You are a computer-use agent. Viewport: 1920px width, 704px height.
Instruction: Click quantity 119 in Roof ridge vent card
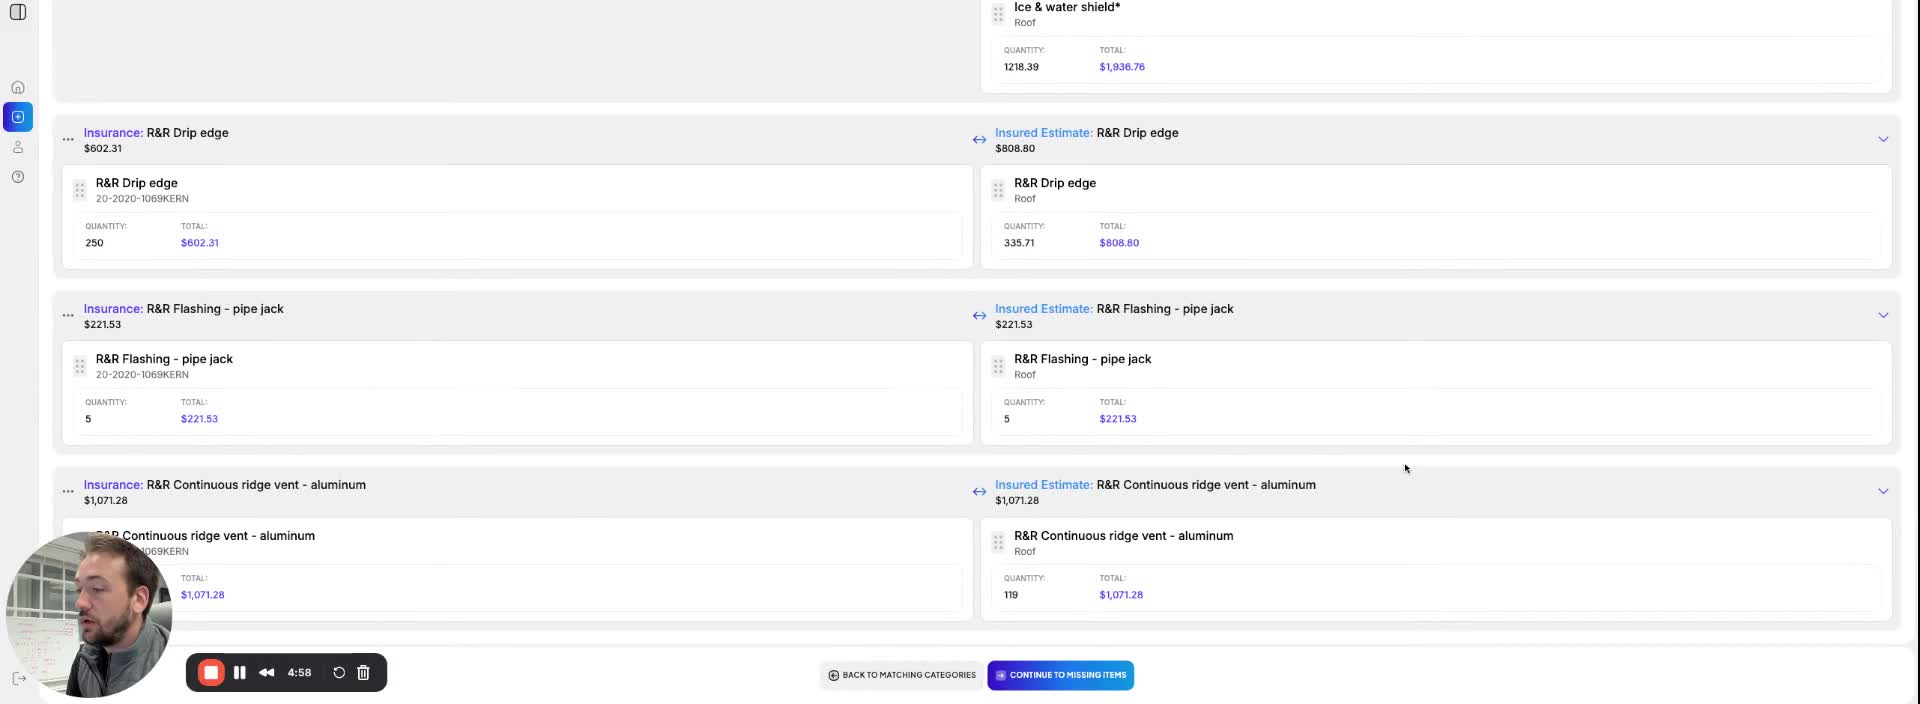1011,595
